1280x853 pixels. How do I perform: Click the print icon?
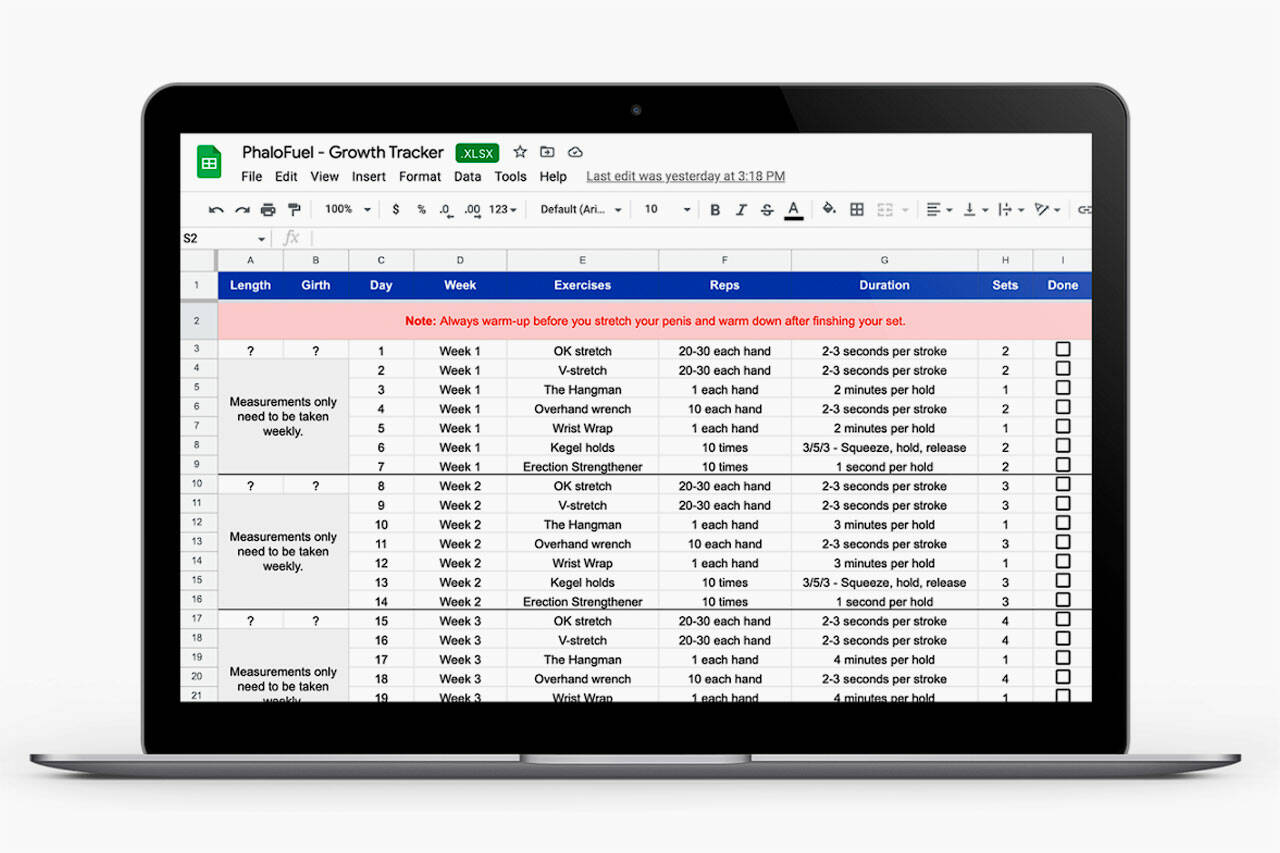pos(268,210)
